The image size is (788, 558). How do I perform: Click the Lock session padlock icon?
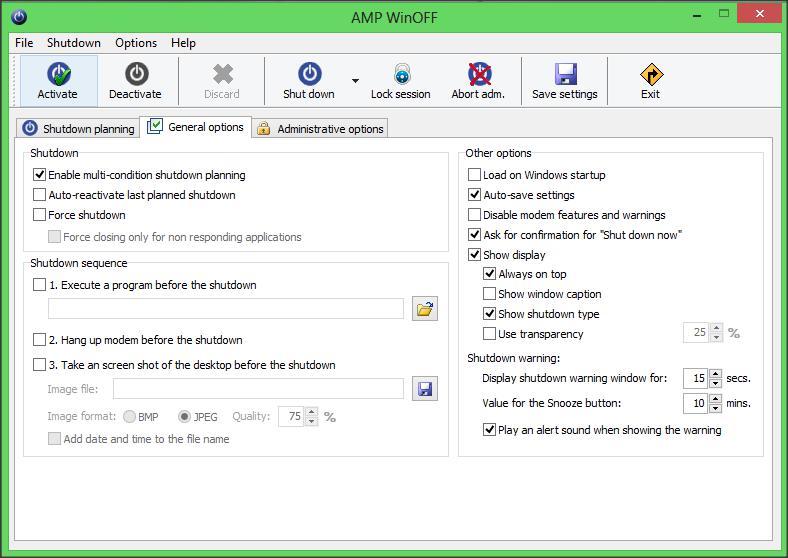[x=402, y=74]
